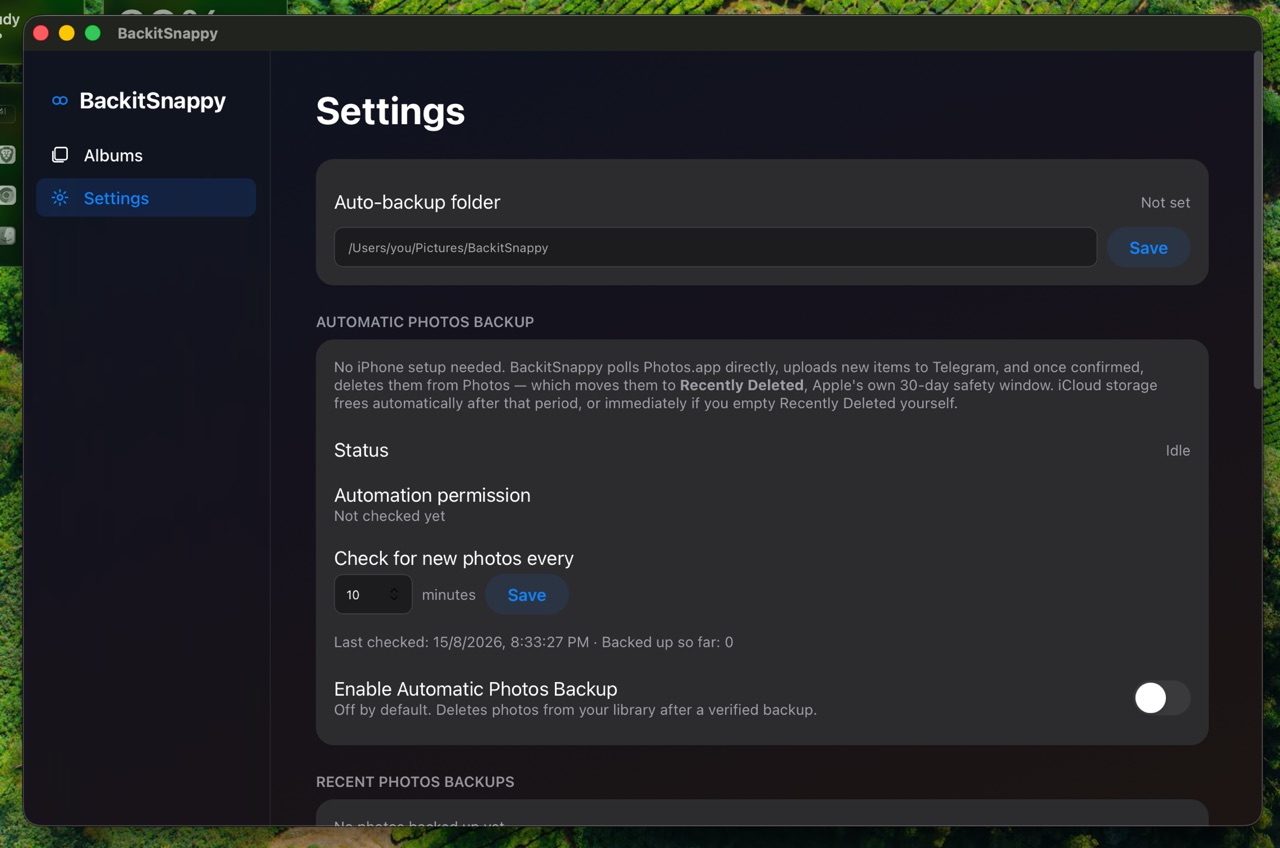
Task: Click the BackitSnappy window title text
Action: pyautogui.click(x=167, y=33)
